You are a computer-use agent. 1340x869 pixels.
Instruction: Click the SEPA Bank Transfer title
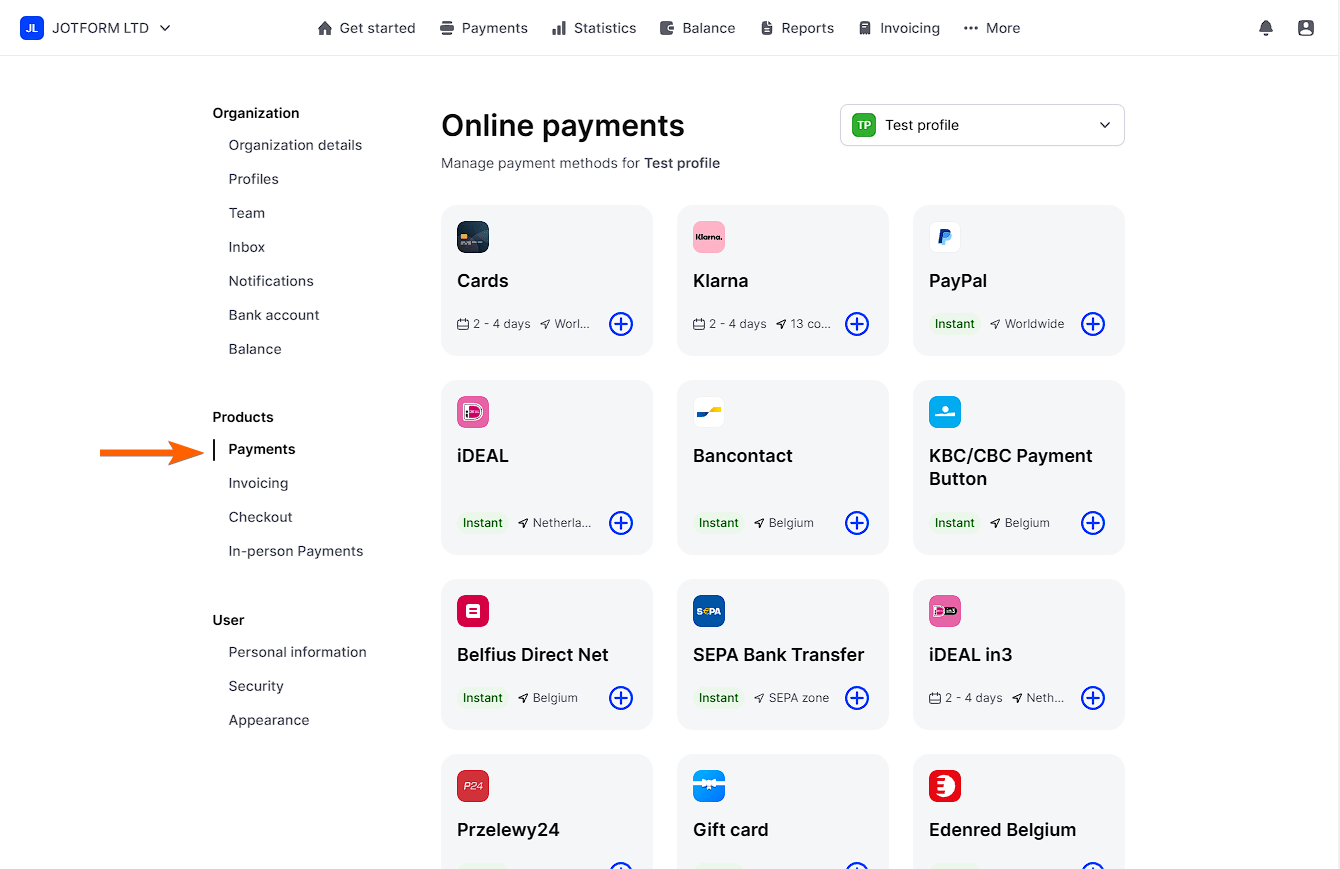click(x=779, y=655)
